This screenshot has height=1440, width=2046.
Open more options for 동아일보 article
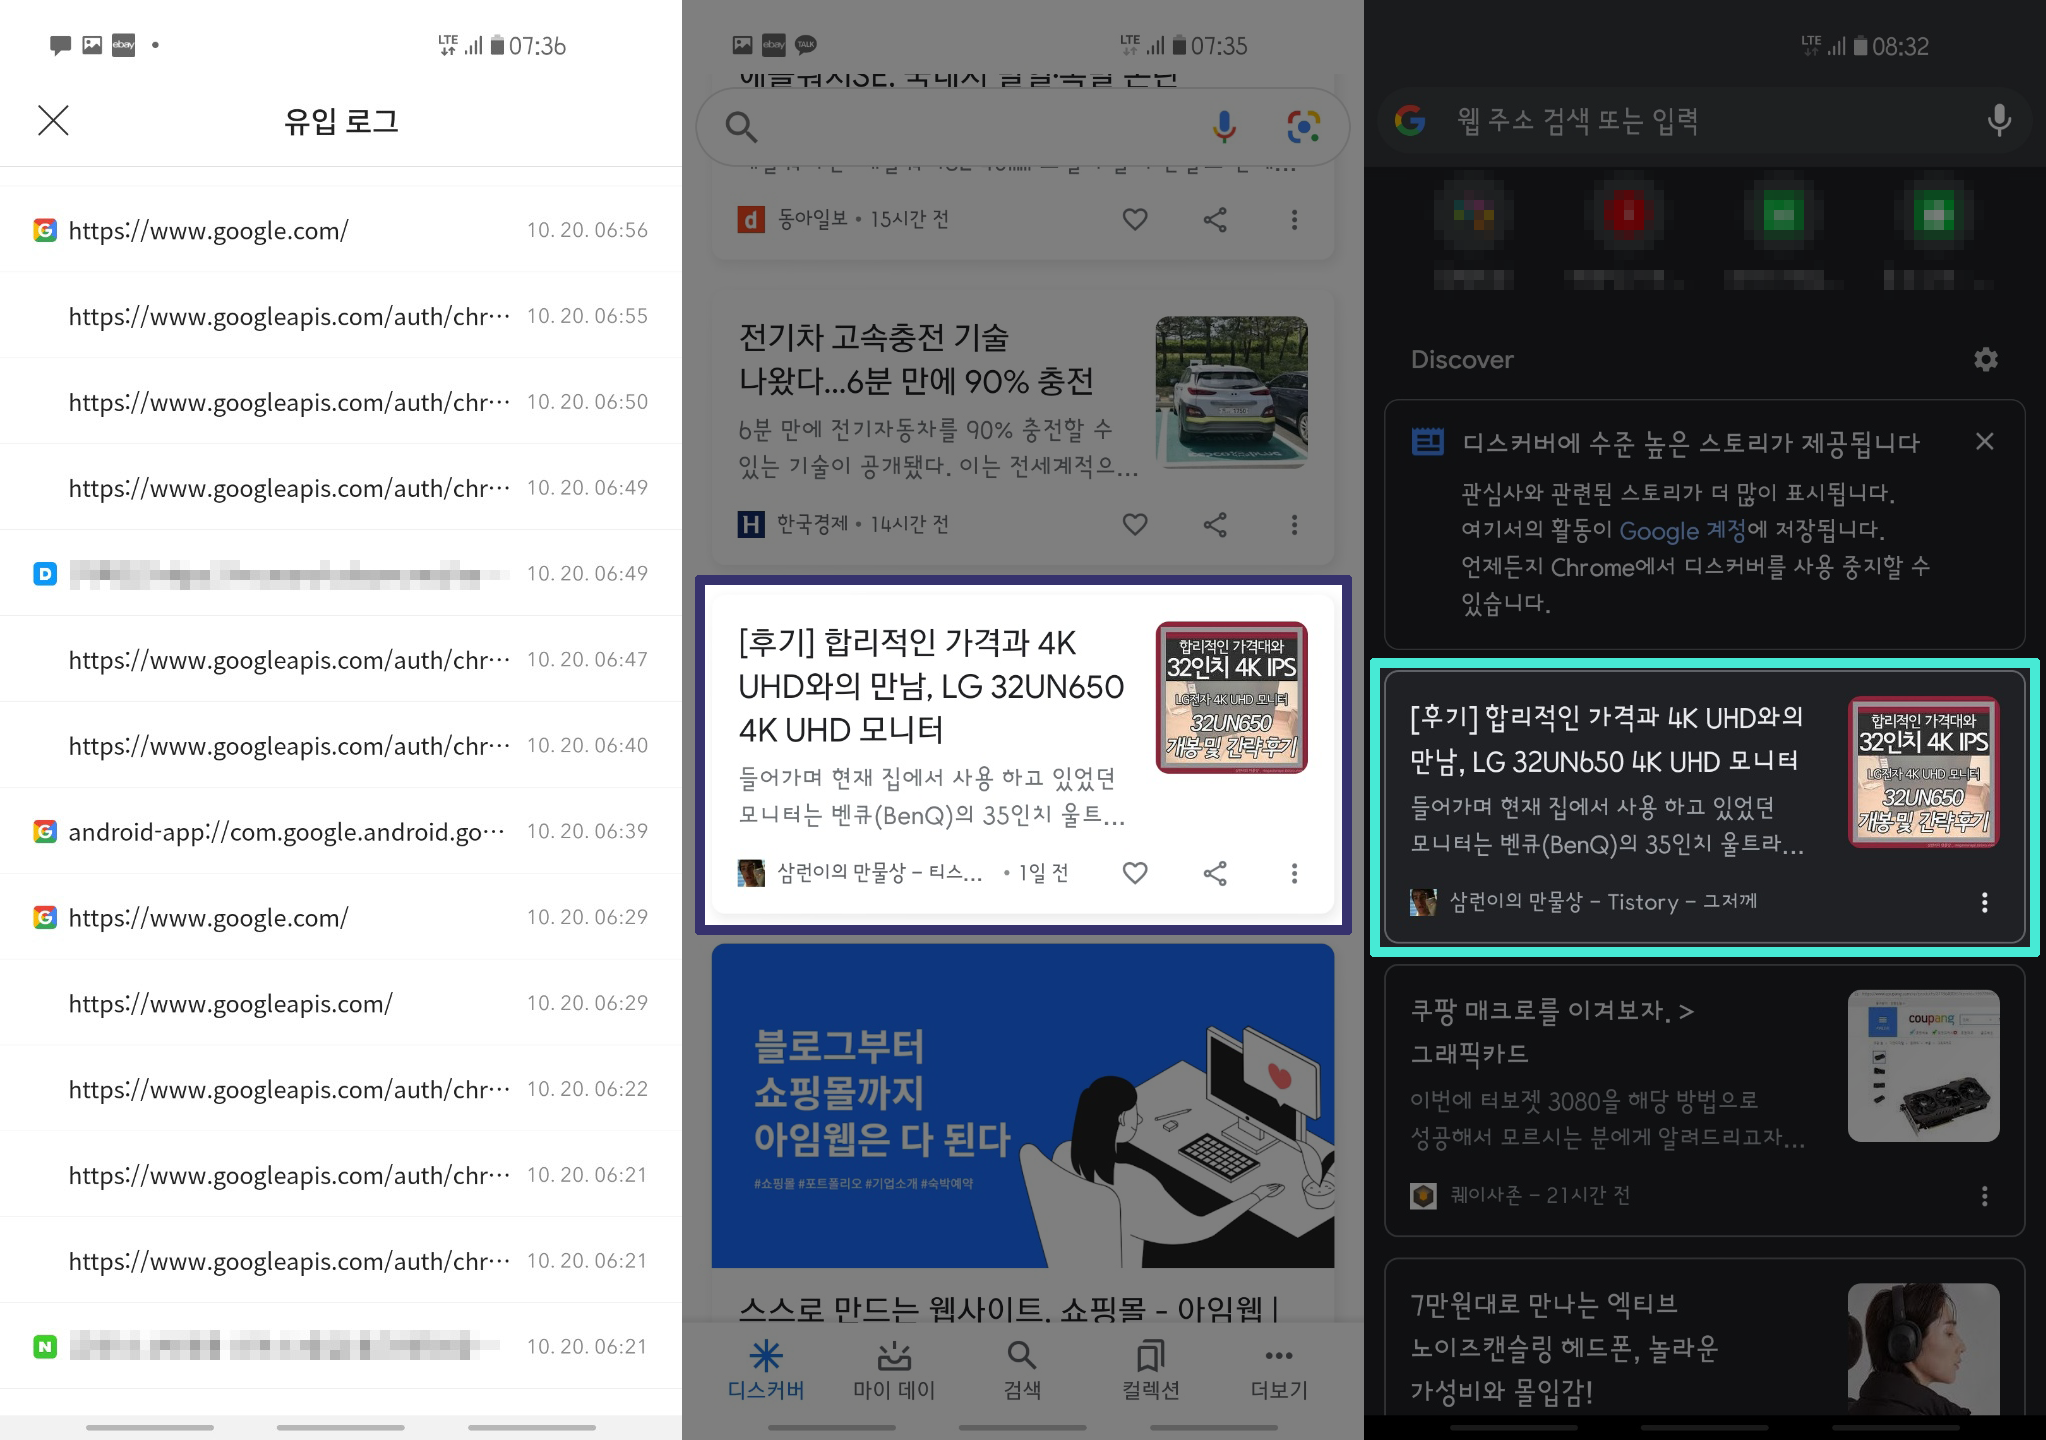[x=1294, y=219]
